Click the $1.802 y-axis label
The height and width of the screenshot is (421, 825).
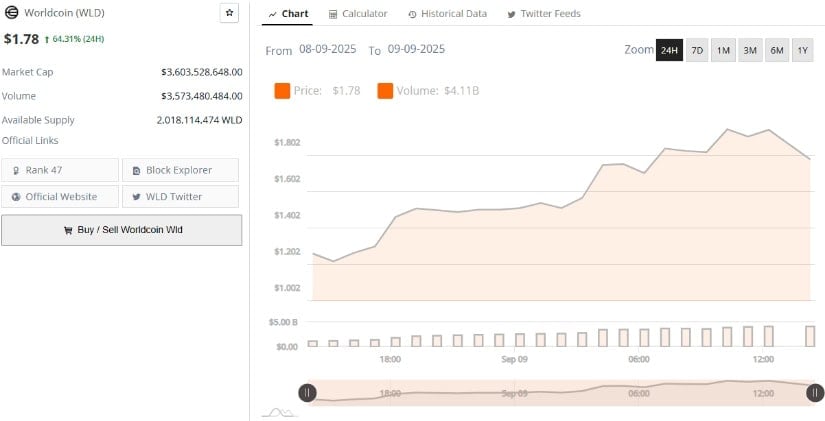coord(287,143)
